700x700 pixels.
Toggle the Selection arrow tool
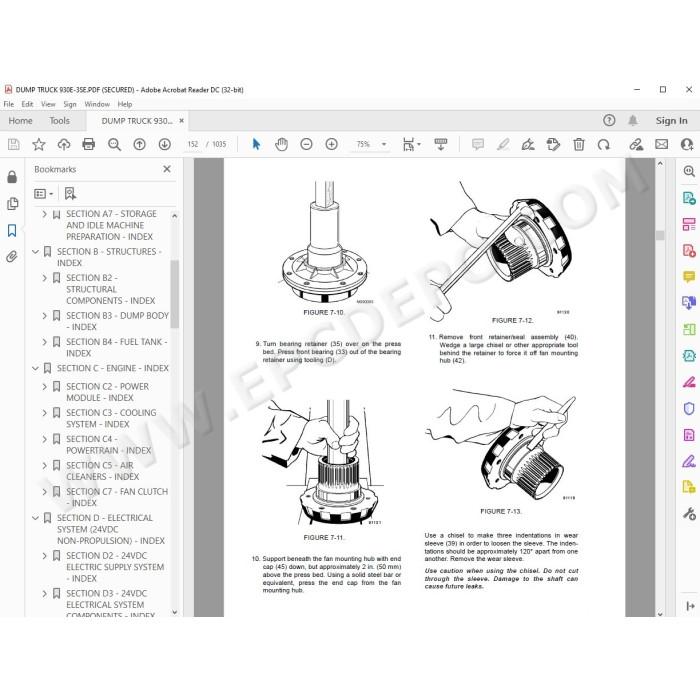coord(256,144)
